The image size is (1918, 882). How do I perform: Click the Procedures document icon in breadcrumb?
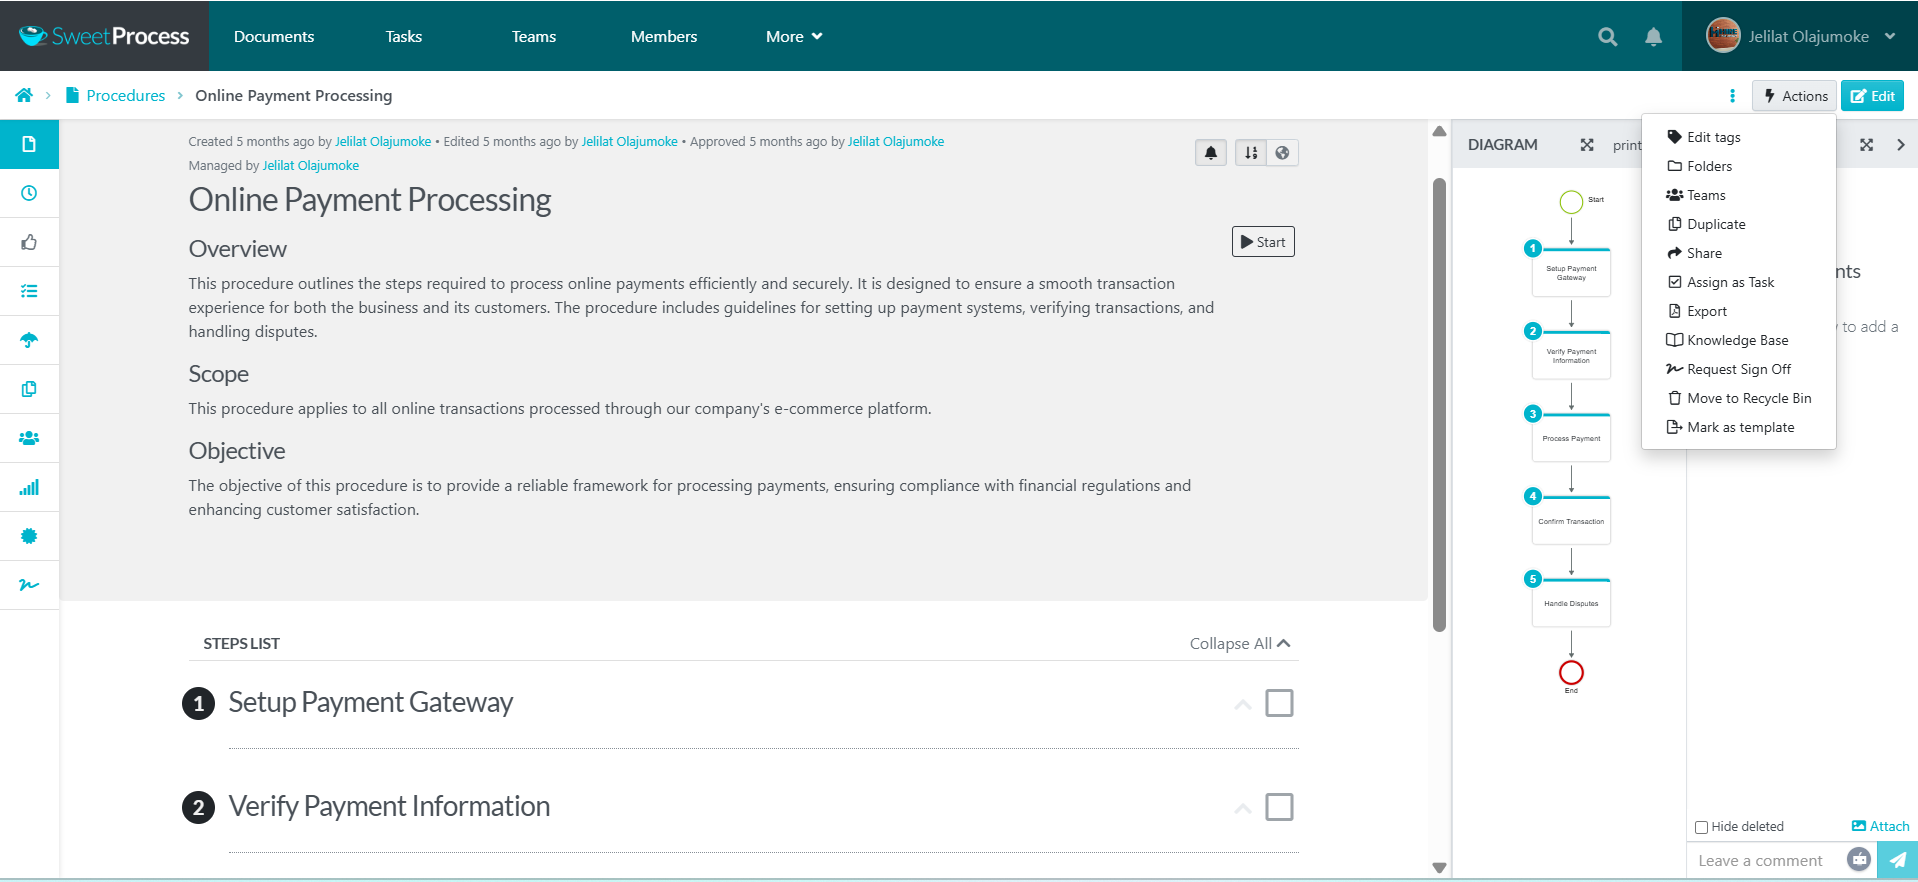72,95
